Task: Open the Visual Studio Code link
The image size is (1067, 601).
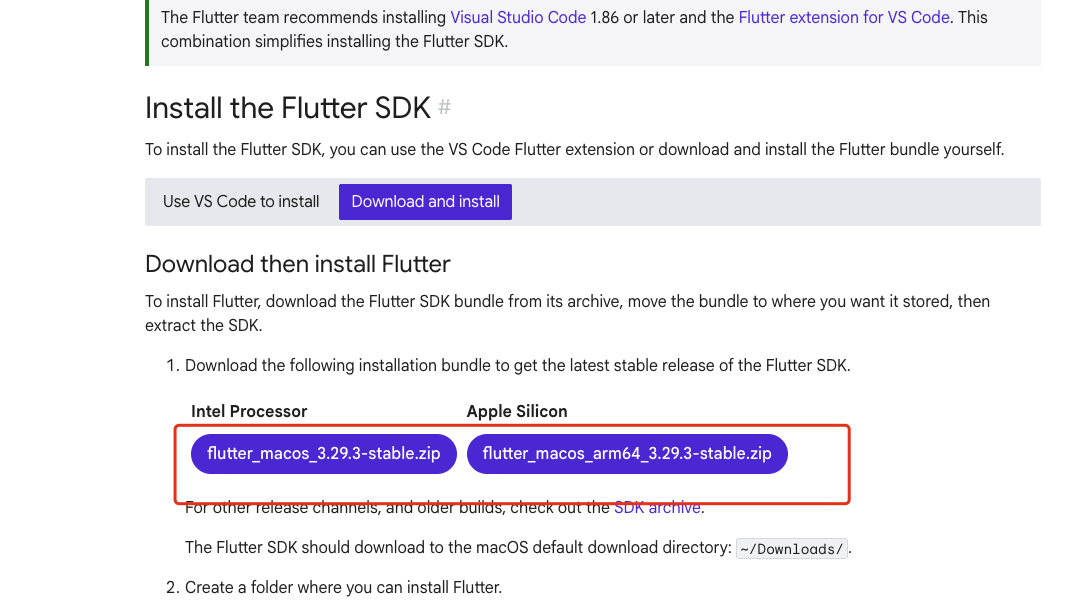Action: 518,17
